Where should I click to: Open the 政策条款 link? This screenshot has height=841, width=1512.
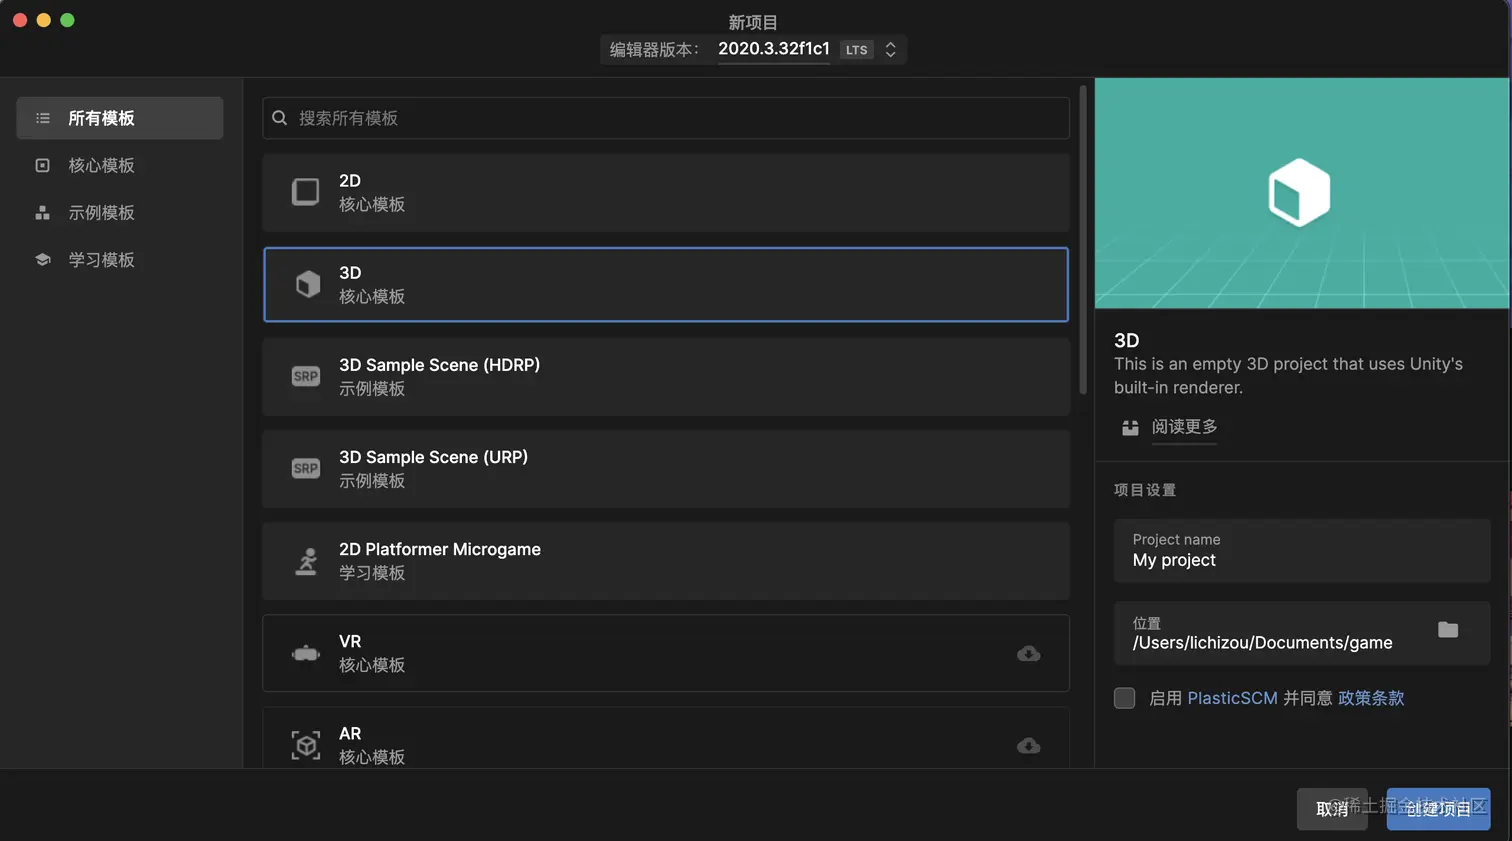click(1371, 698)
